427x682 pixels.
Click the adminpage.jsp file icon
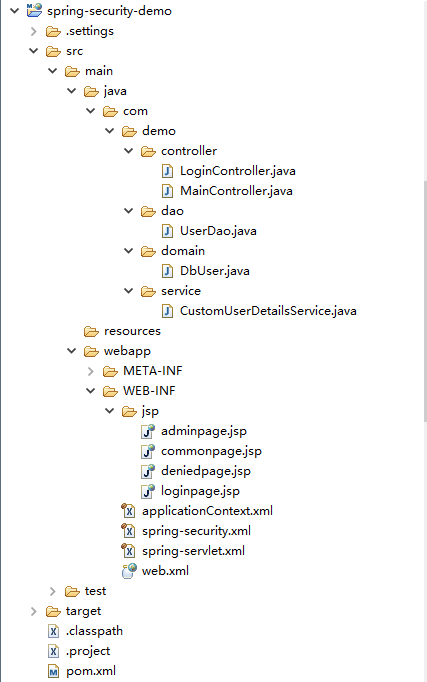[x=148, y=431]
